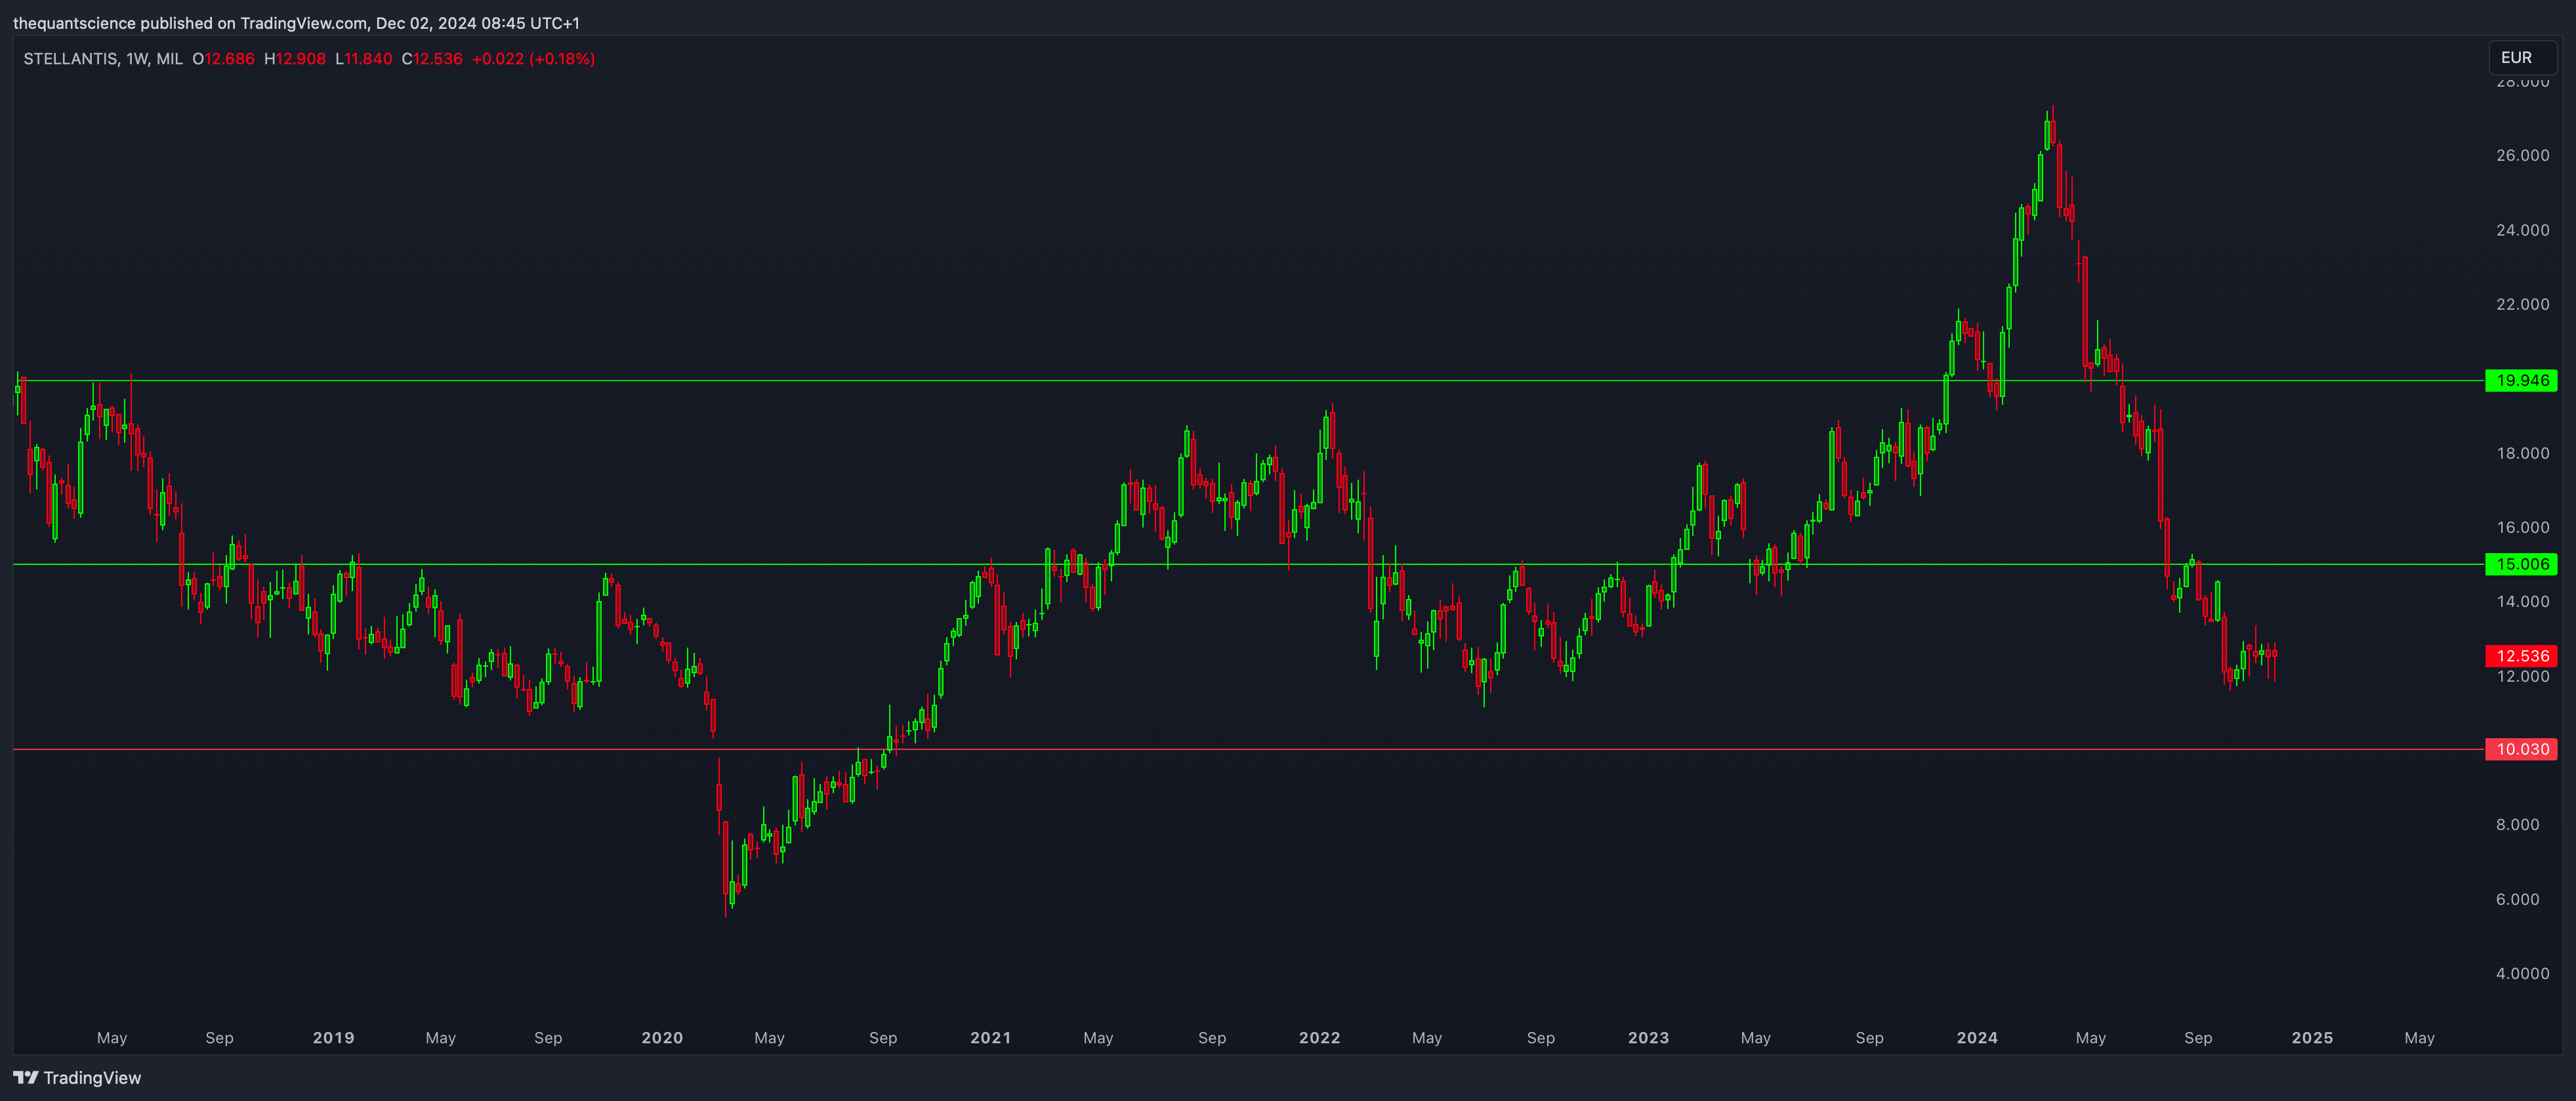Select the 19.946 green price label
Screen dimensions: 2576x1101
click(2521, 380)
